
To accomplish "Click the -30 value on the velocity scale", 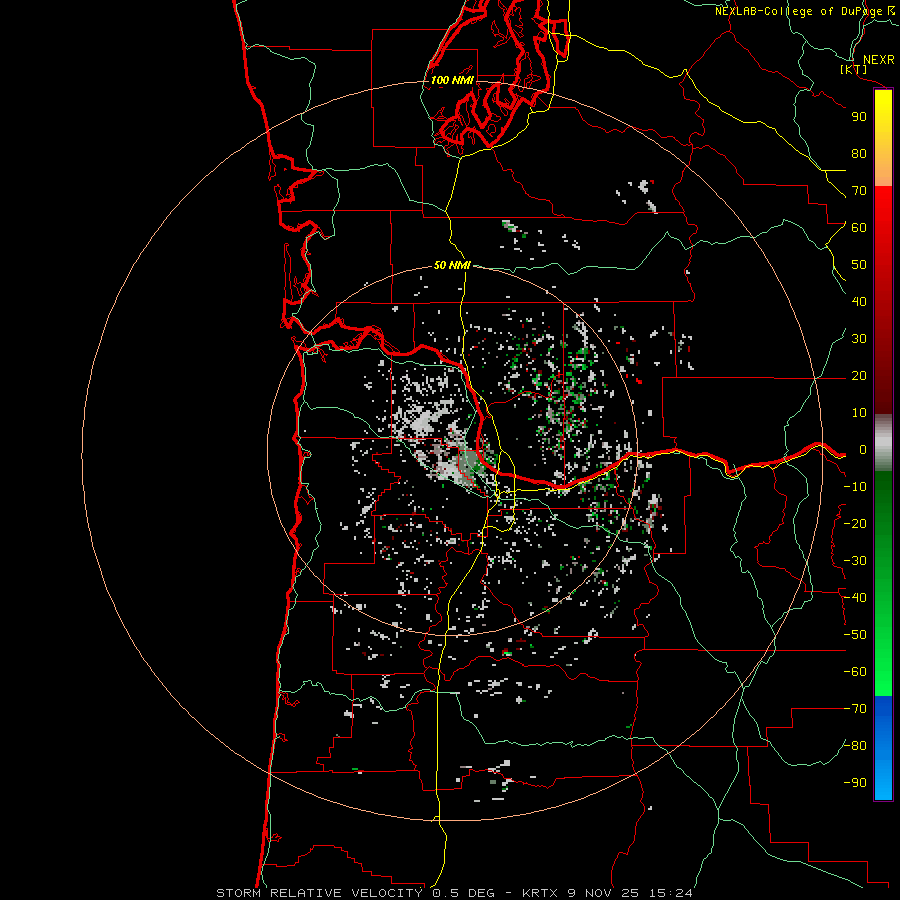I will coord(855,561).
